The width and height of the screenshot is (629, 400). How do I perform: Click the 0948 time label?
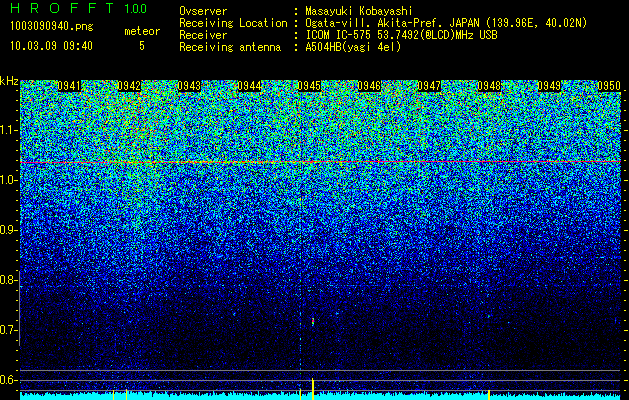(489, 86)
